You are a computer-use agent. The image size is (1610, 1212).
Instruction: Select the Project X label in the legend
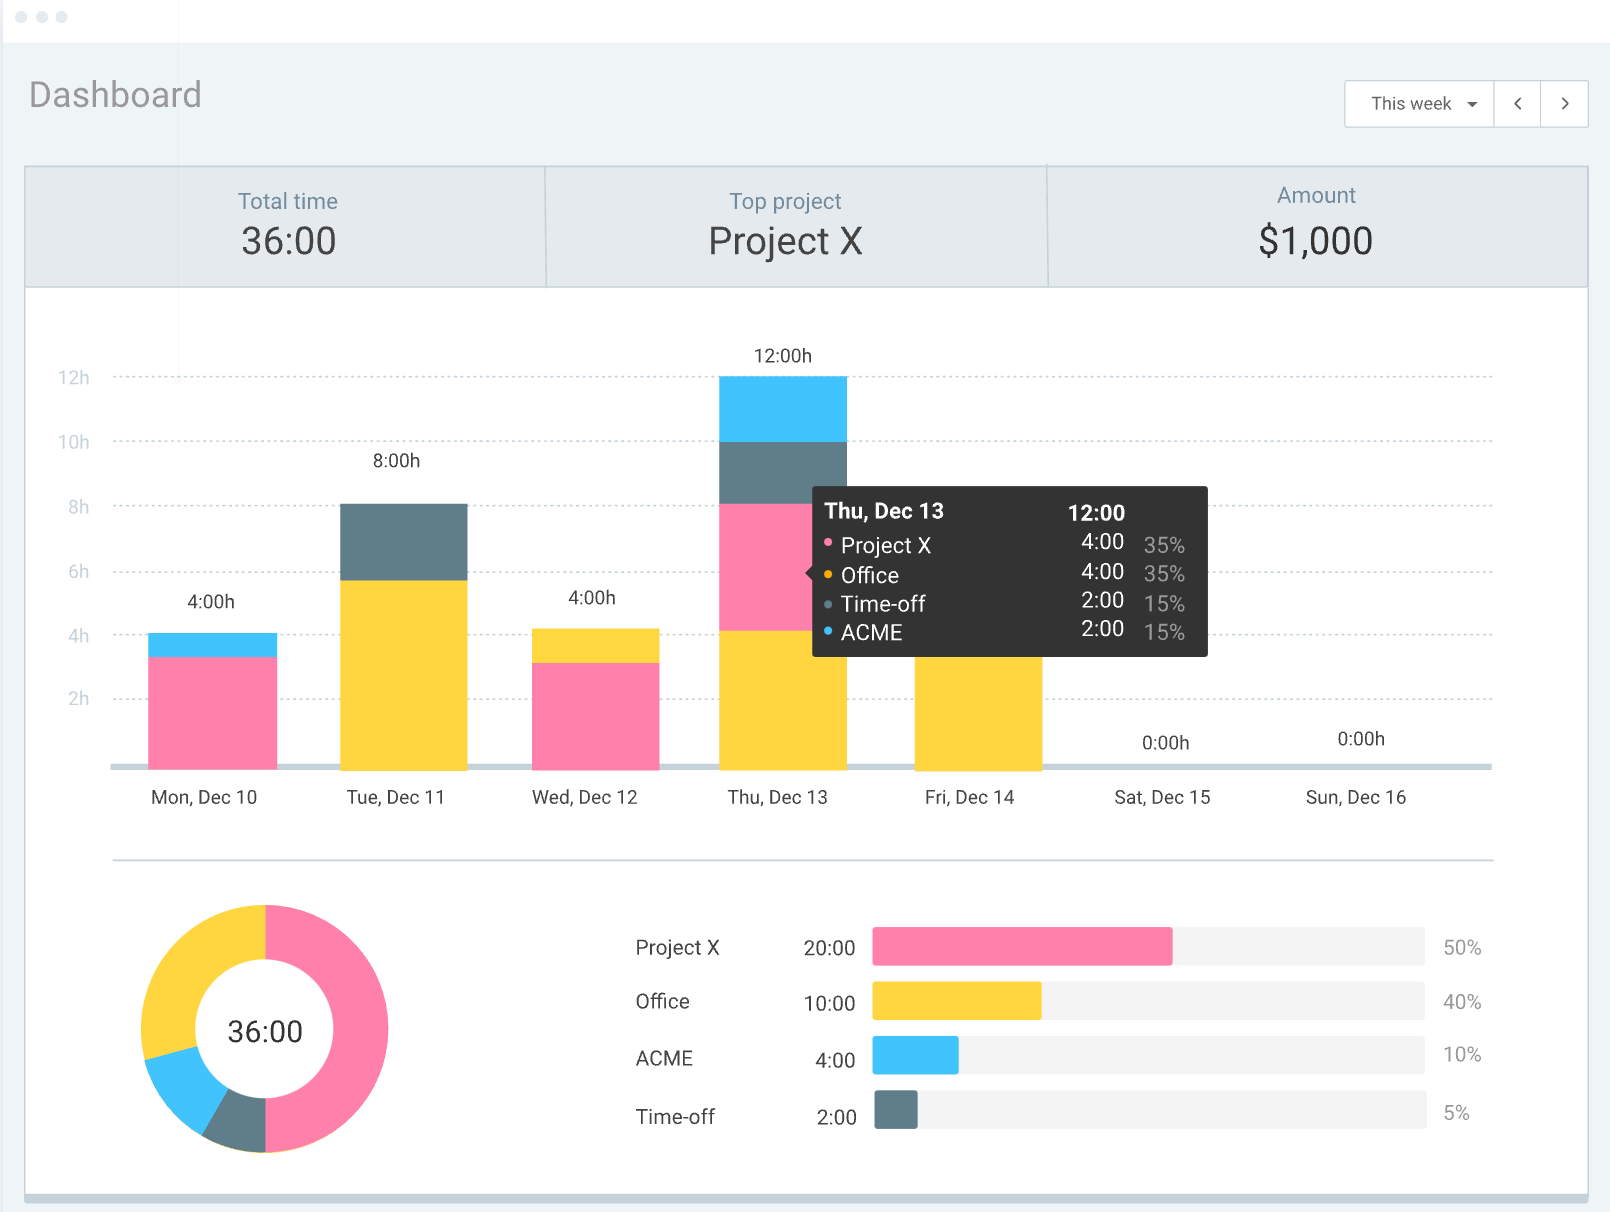677,947
